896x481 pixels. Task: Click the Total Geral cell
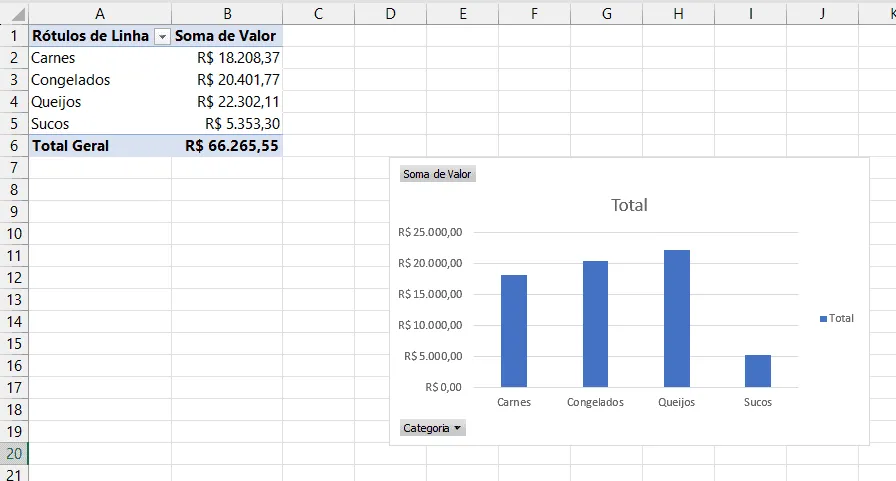pyautogui.click(x=100, y=146)
